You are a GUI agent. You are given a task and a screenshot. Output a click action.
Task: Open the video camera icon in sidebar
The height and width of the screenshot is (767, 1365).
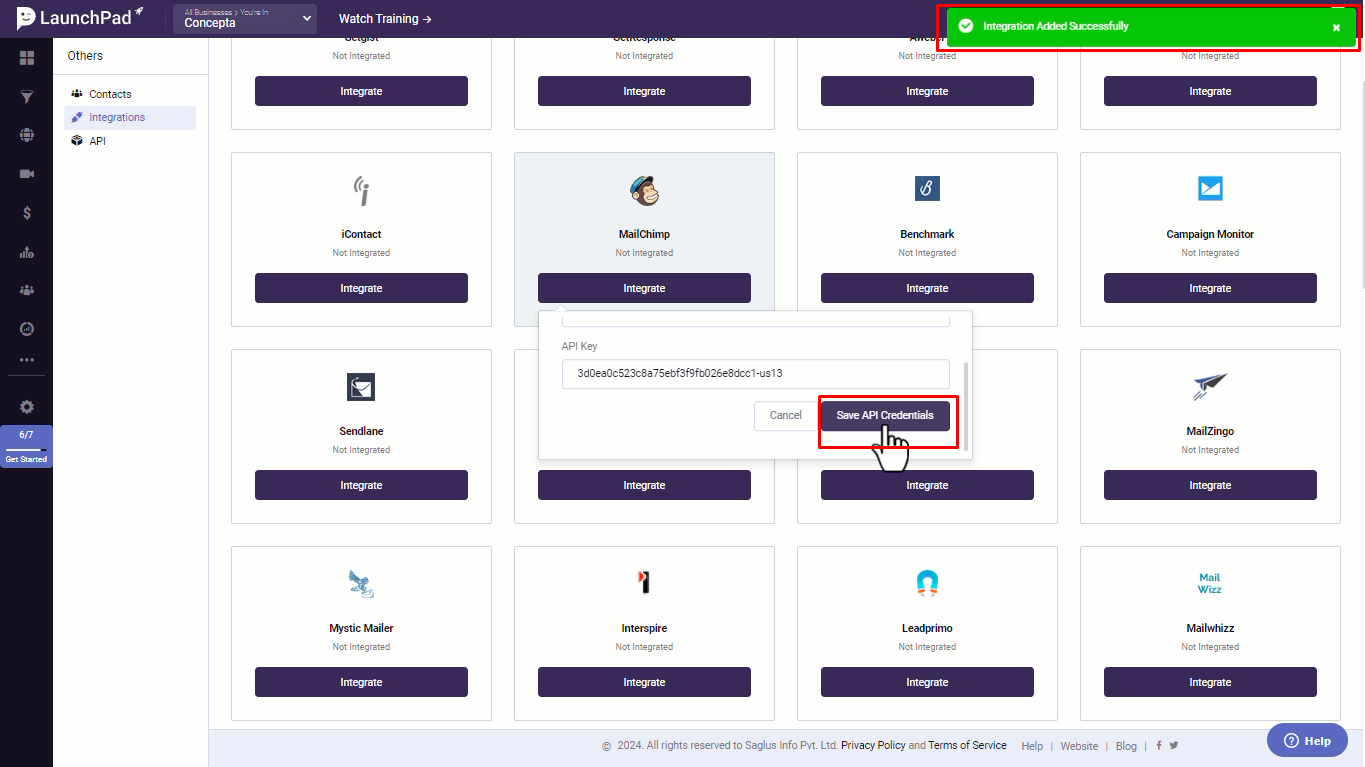coord(27,174)
